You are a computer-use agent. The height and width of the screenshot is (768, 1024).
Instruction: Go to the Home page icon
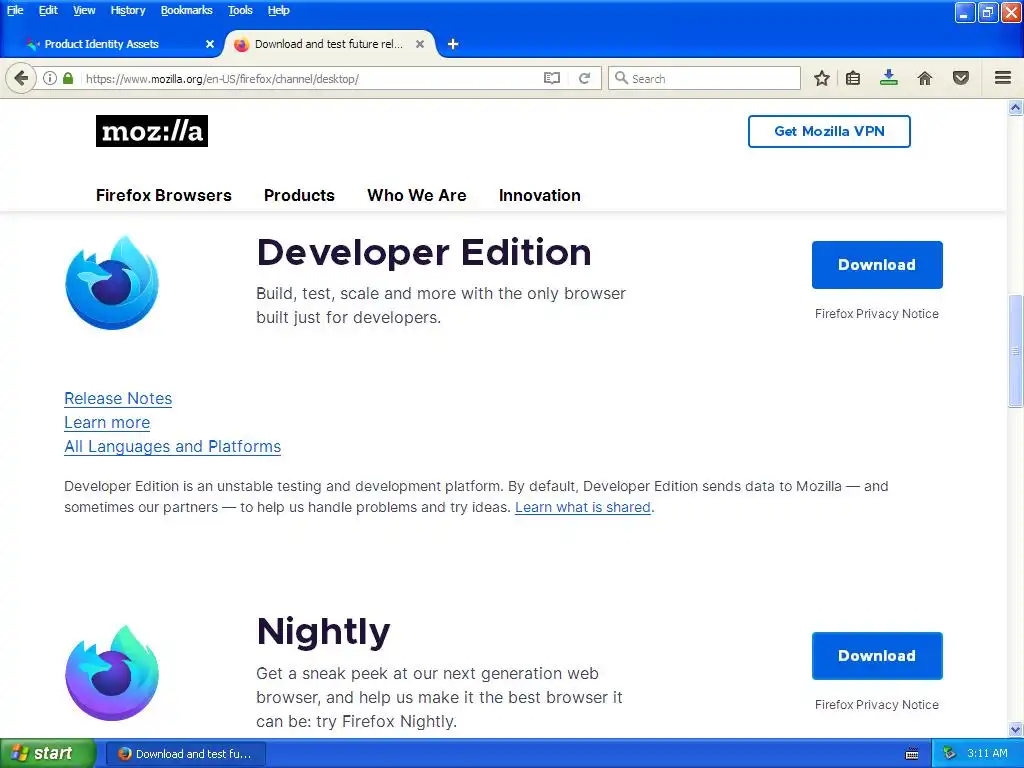coord(925,78)
